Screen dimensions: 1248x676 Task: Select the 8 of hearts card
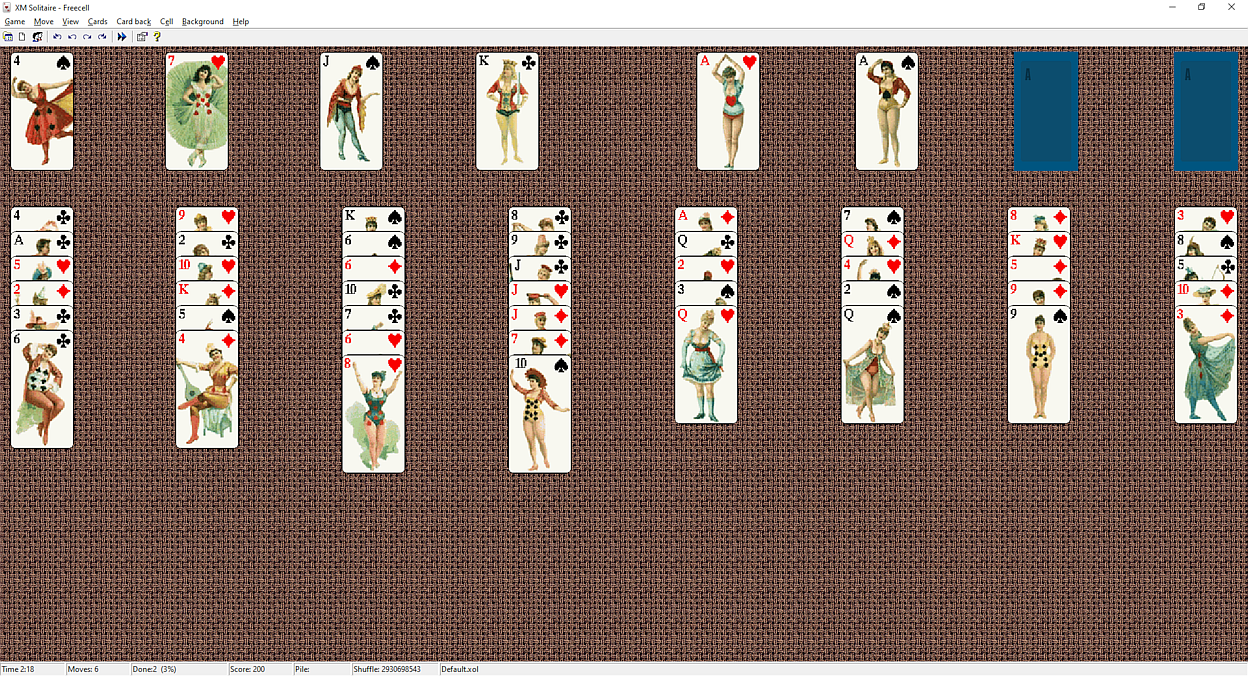pos(374,414)
